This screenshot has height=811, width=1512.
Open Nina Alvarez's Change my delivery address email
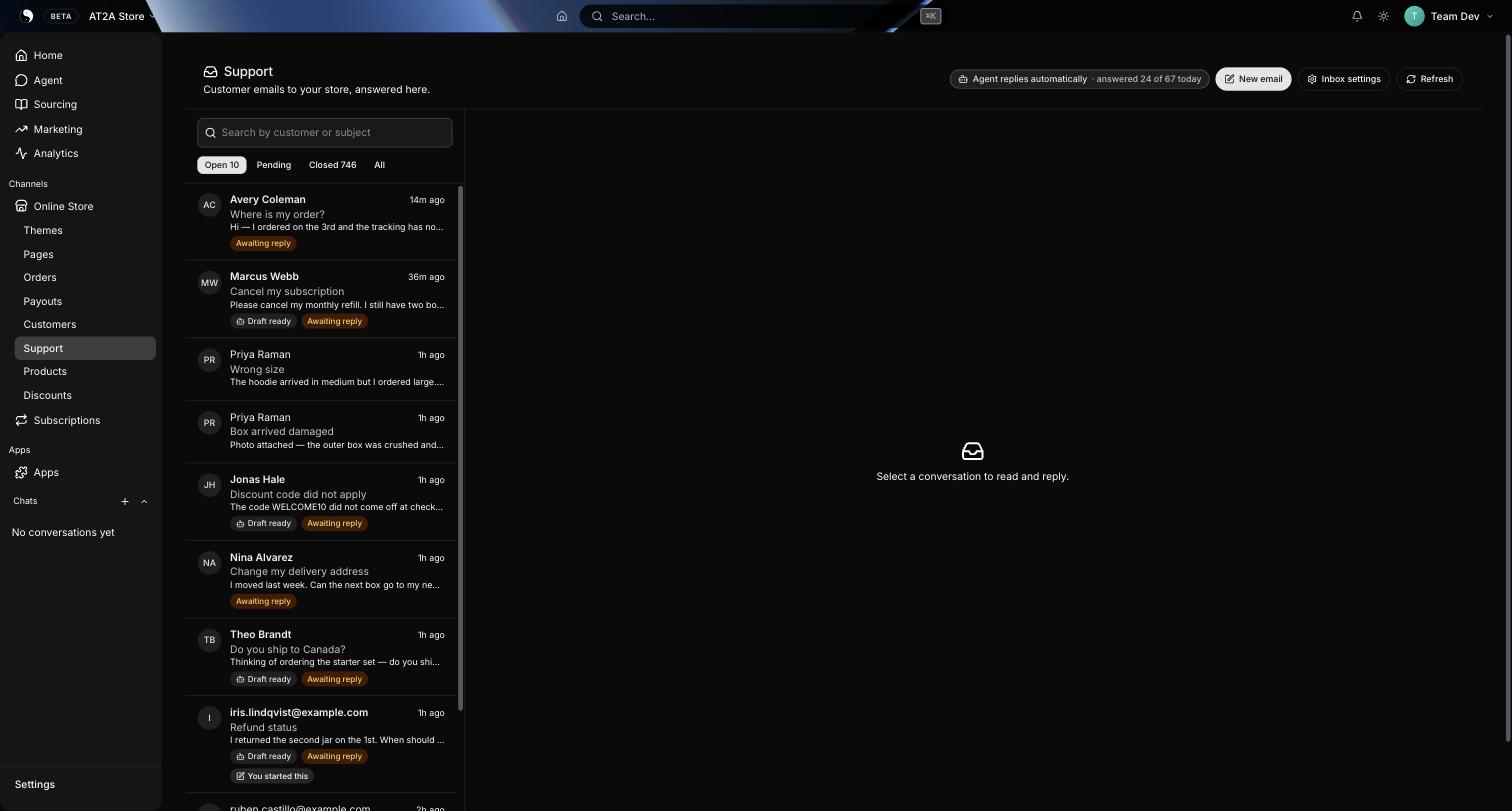(x=321, y=579)
